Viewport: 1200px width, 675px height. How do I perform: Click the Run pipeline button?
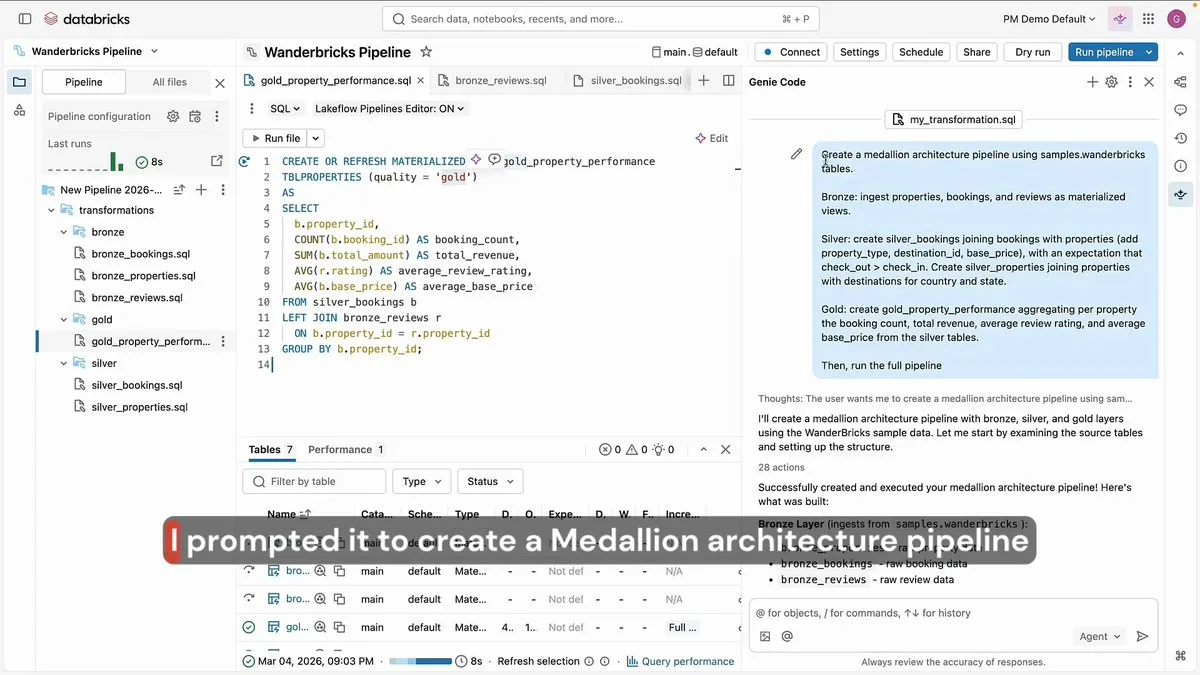(1106, 51)
